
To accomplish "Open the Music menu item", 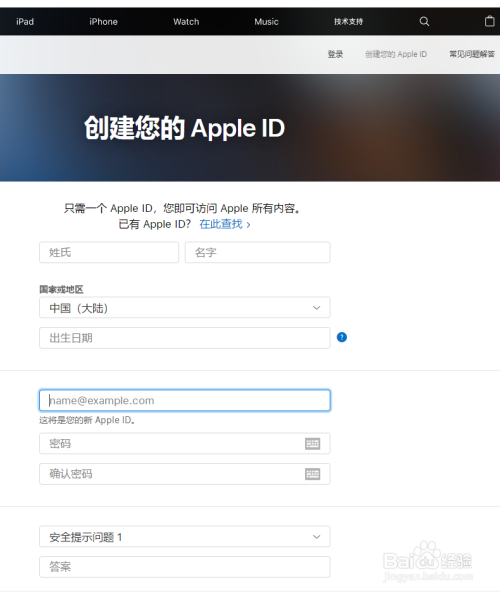I will pyautogui.click(x=266, y=22).
